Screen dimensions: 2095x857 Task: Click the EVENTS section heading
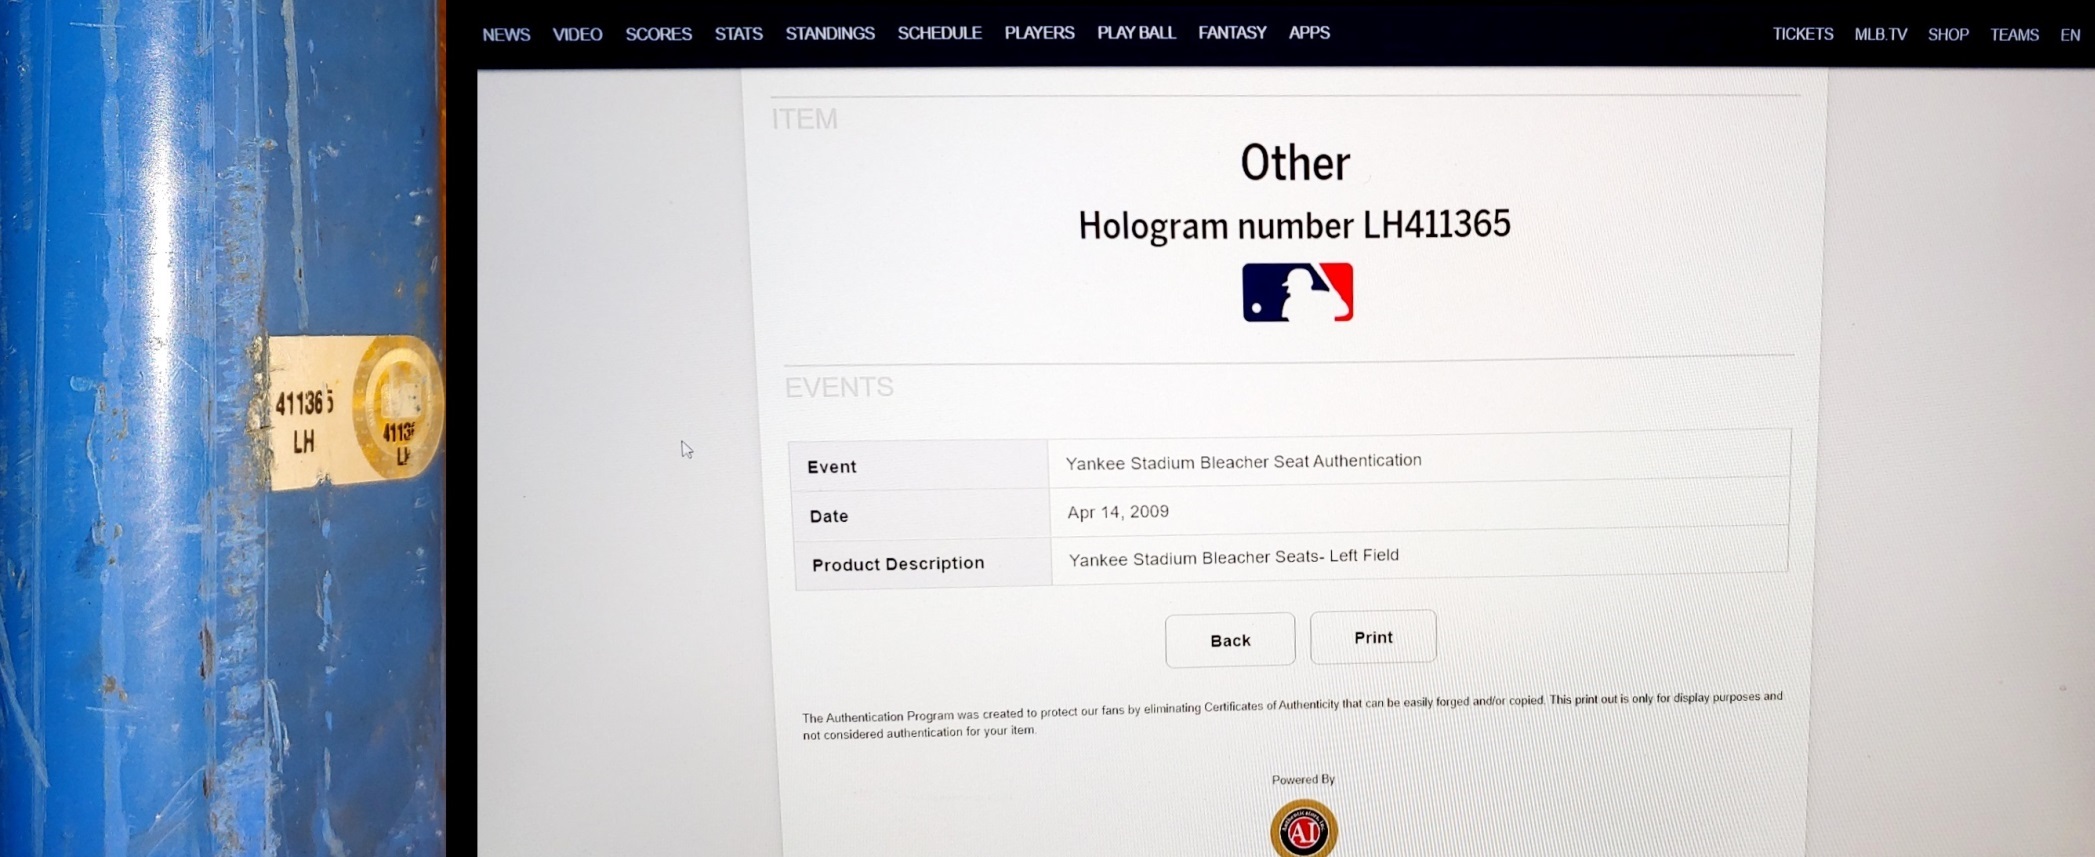[839, 387]
